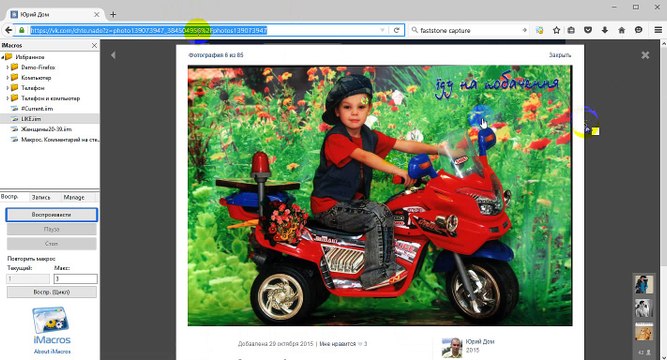Click the green padlock site security icon
The image size is (667, 360).
(21, 30)
